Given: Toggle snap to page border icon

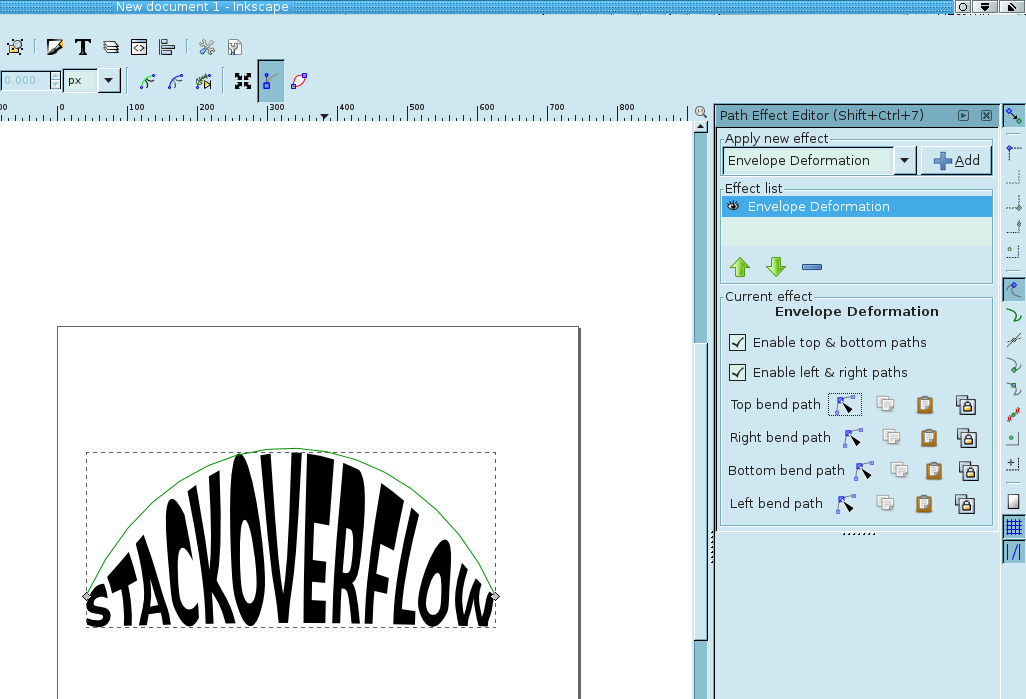Looking at the screenshot, I should (x=1014, y=501).
